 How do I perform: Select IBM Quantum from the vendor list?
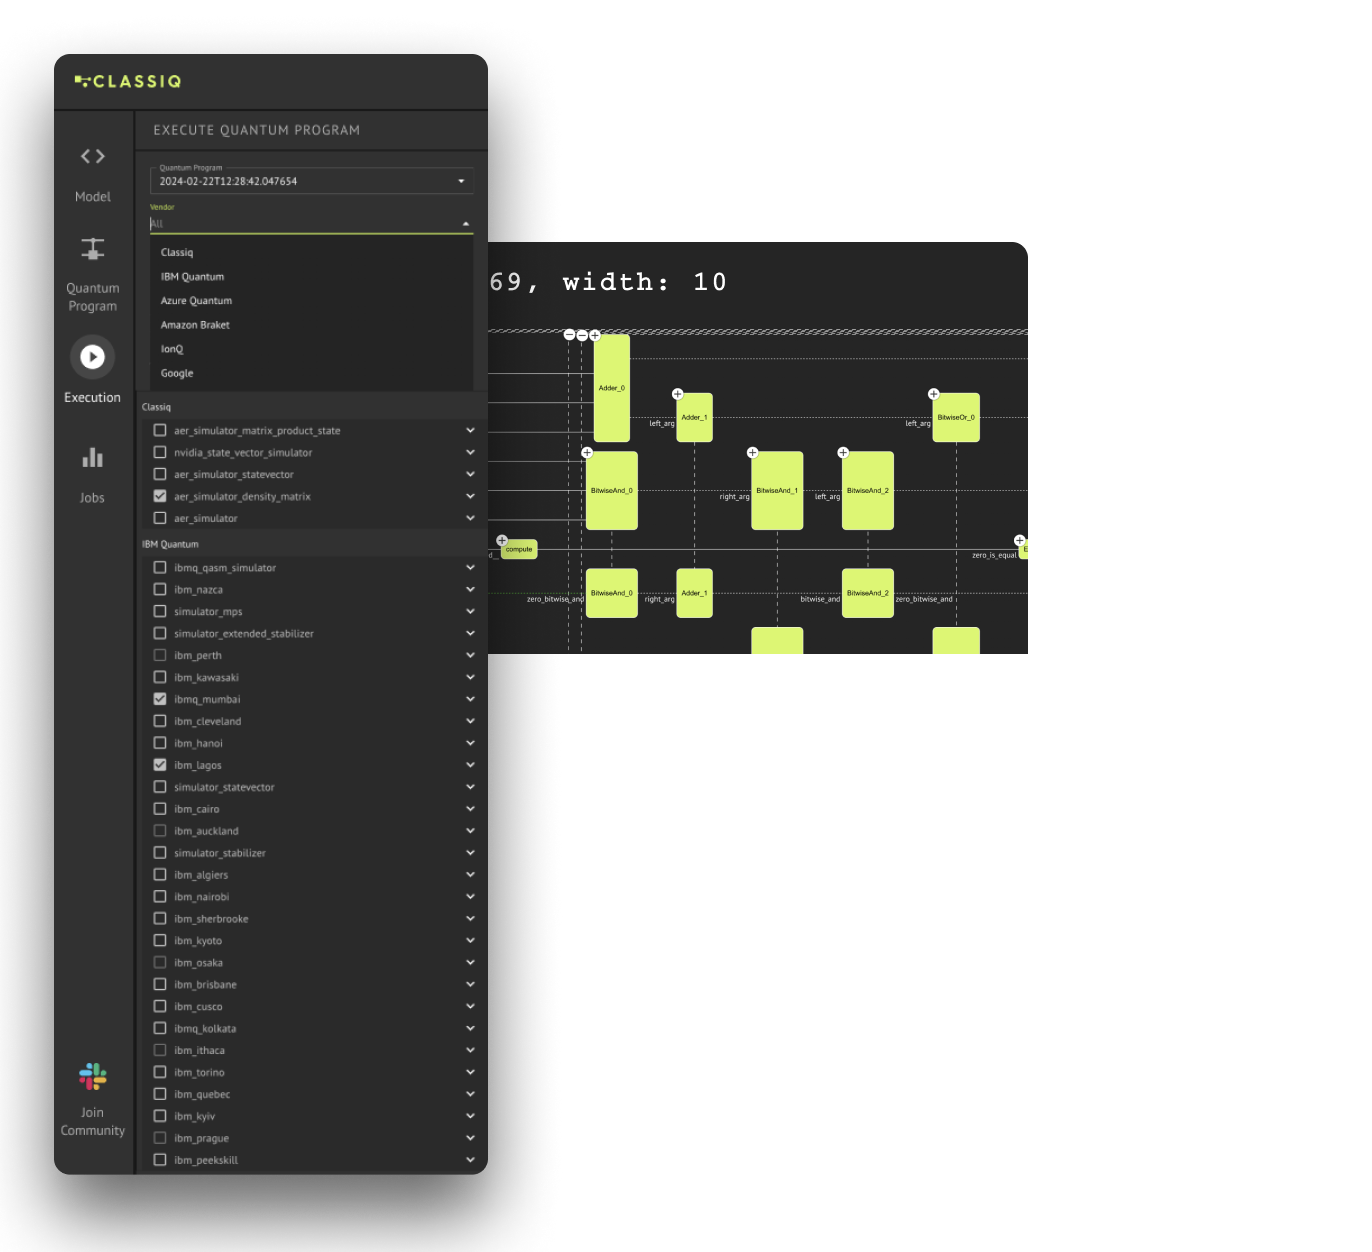pos(192,276)
